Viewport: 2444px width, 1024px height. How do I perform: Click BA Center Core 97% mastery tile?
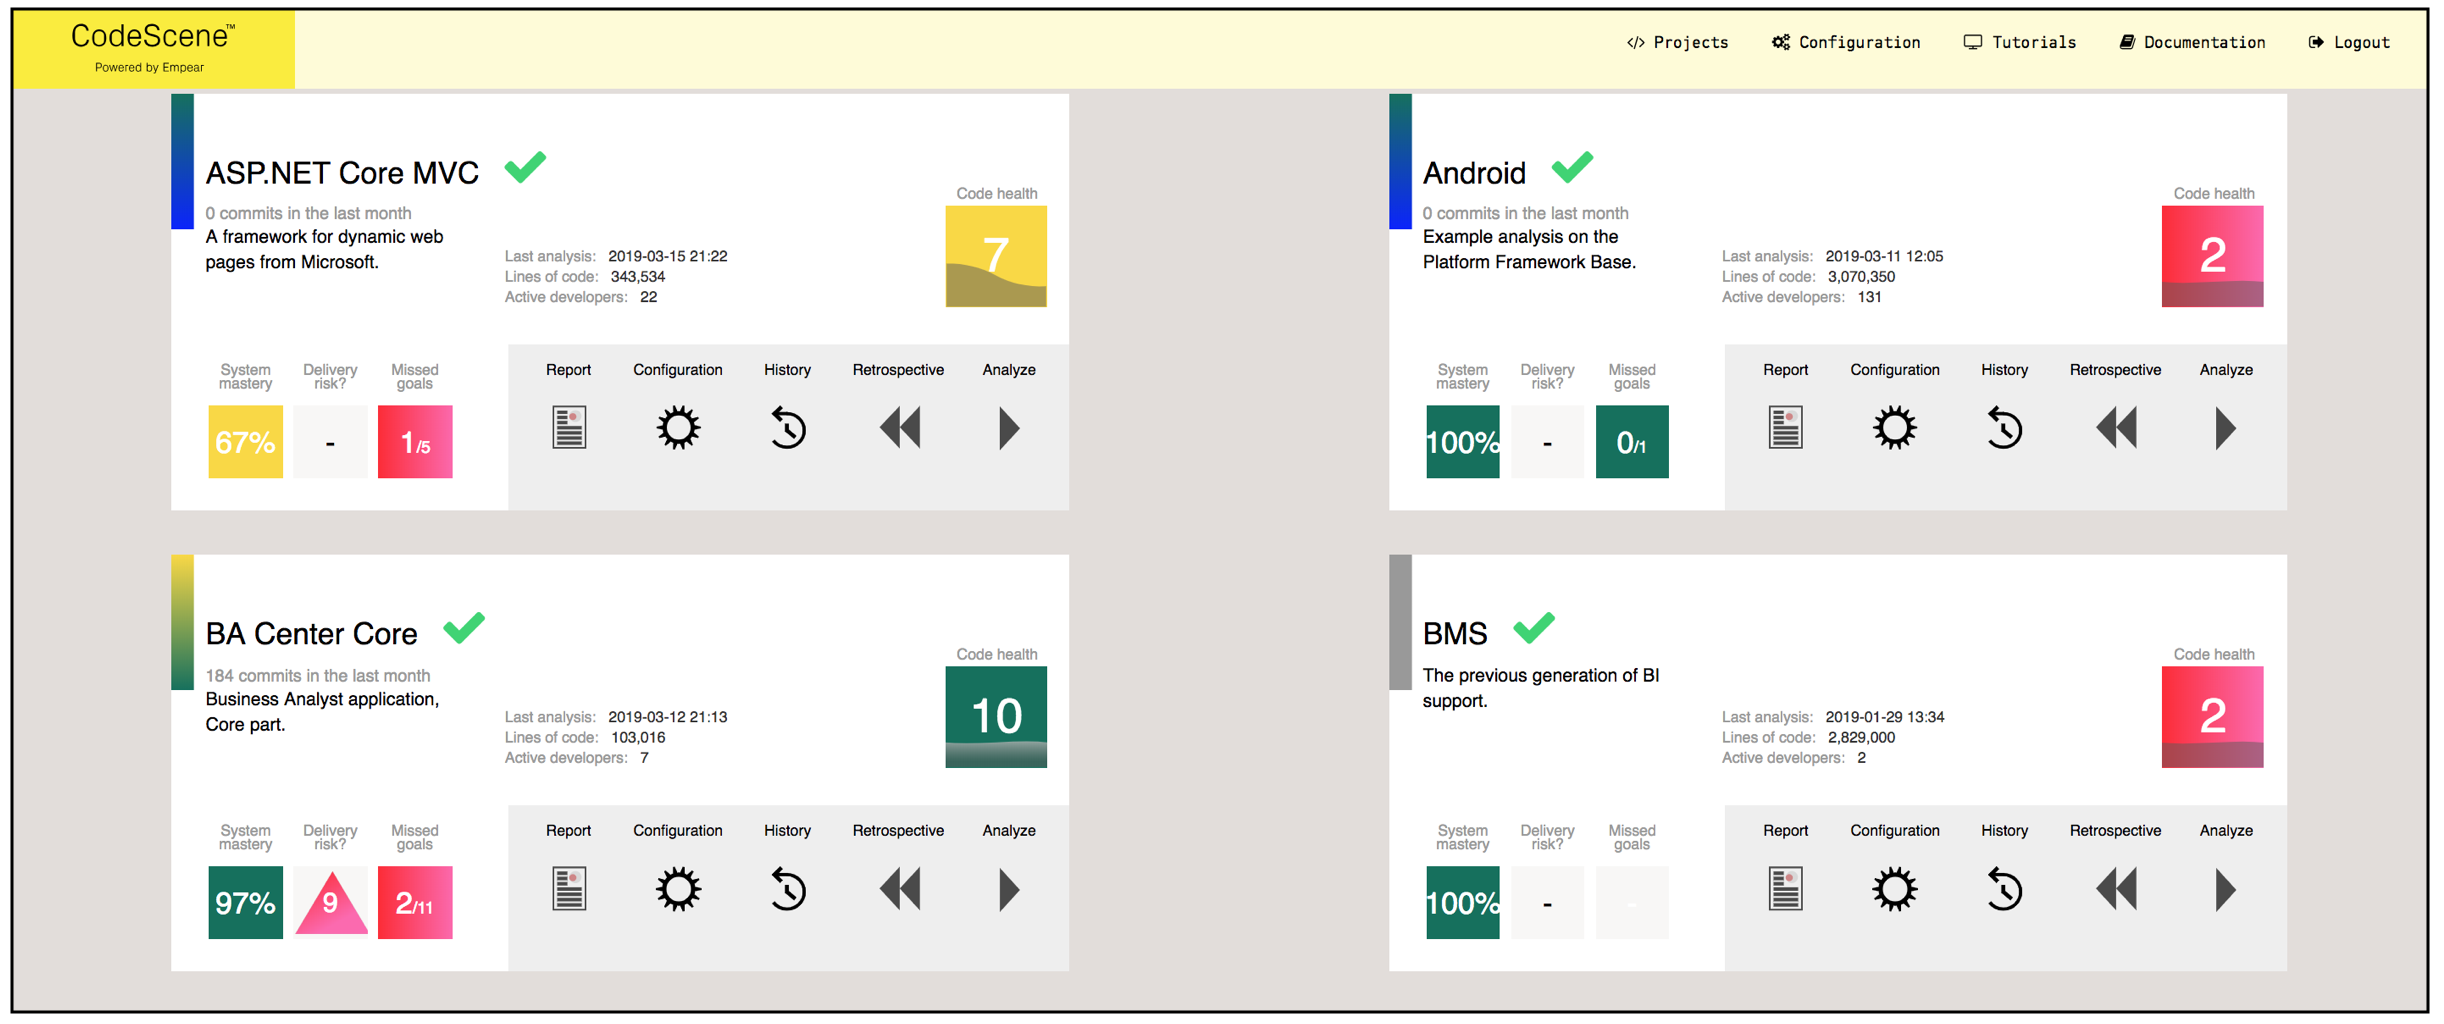point(245,902)
